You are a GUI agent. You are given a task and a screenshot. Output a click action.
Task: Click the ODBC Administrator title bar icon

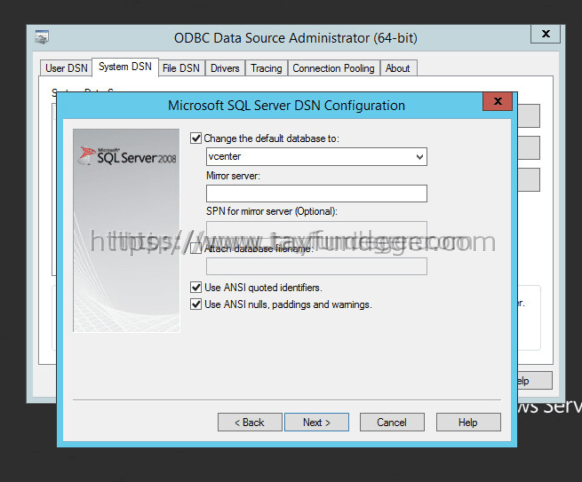[x=42, y=37]
